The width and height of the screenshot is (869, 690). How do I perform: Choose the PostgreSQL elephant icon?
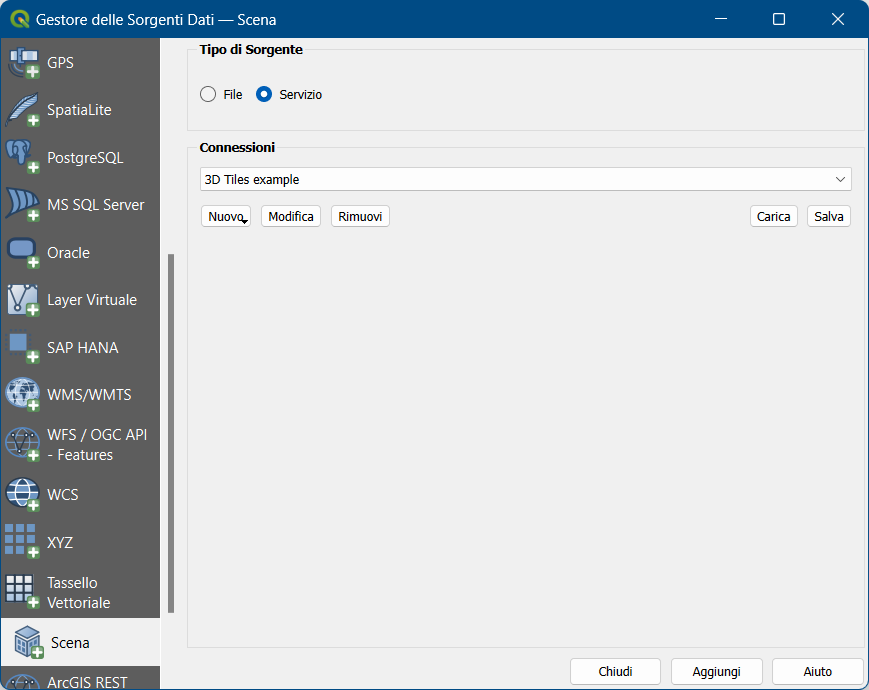pyautogui.click(x=22, y=157)
